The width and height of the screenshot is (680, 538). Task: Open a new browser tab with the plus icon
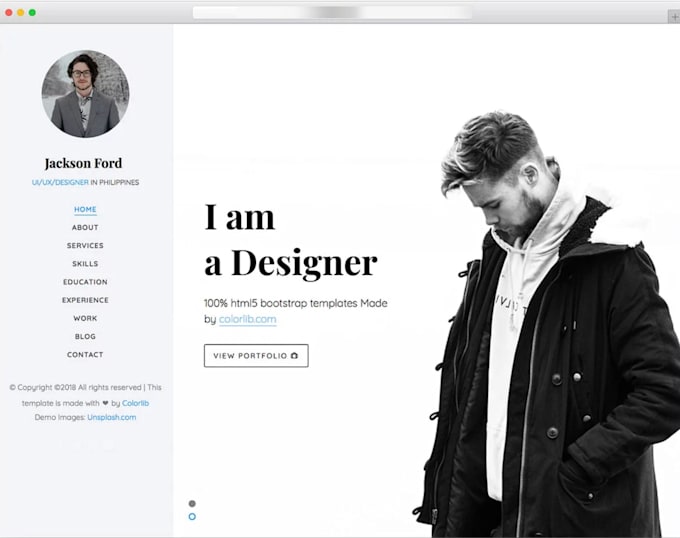[x=674, y=17]
